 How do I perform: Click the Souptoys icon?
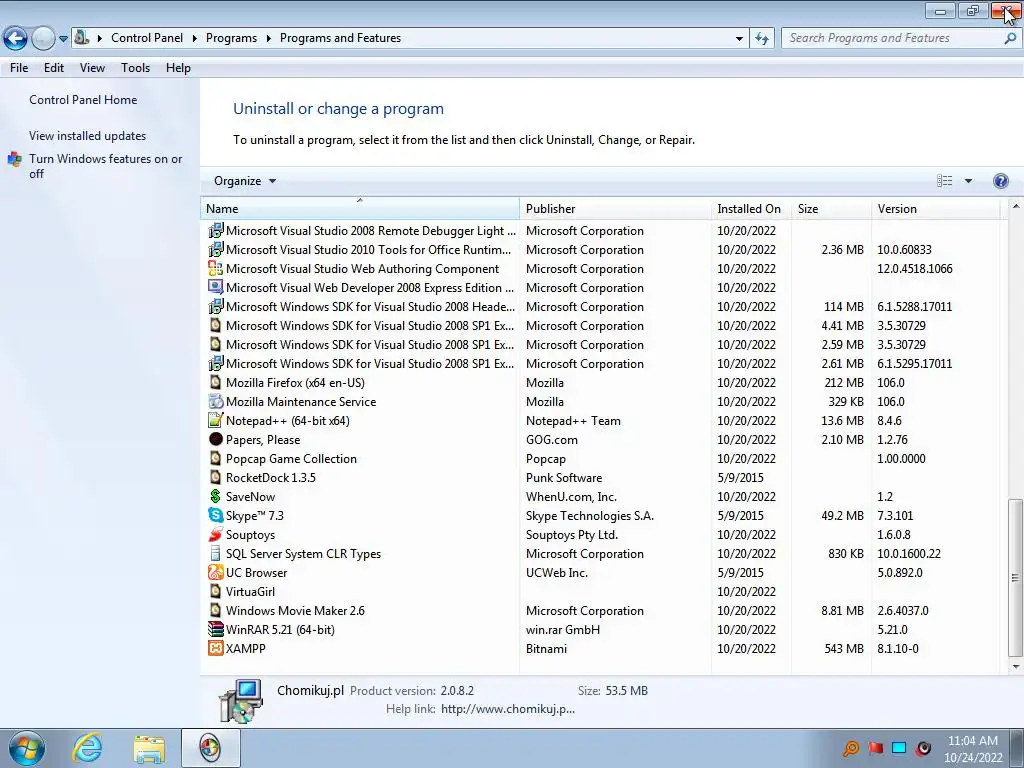point(216,534)
